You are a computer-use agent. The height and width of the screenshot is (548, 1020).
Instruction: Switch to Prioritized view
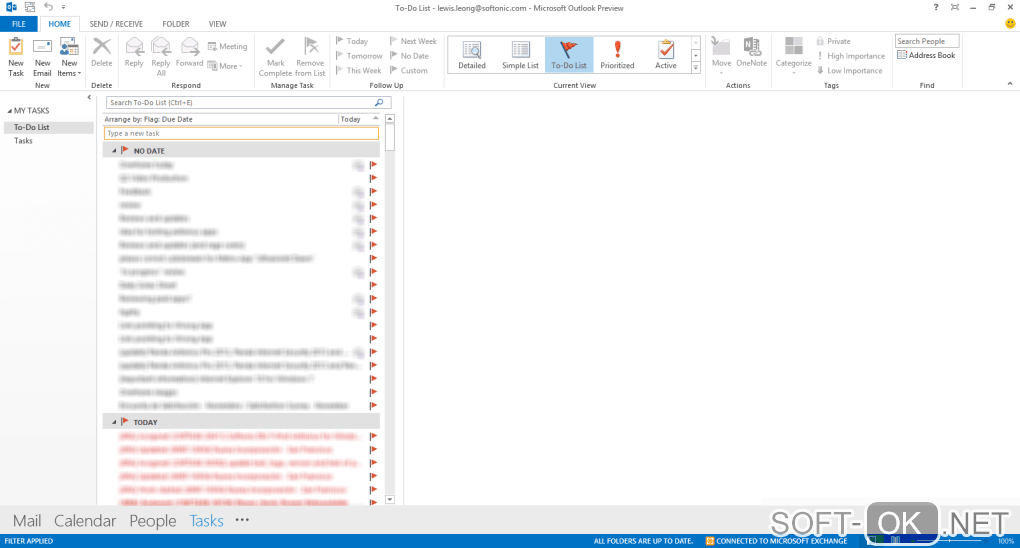coord(617,55)
